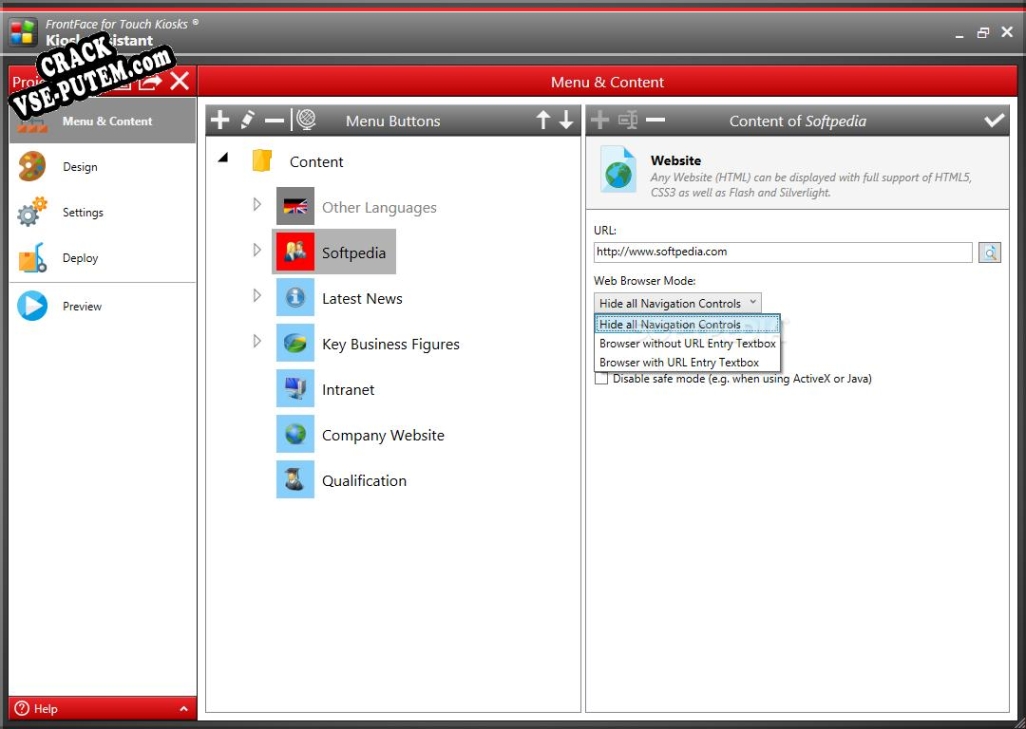The image size is (1026, 729).
Task: Choose Browser without URL Entry Textbox option
Action: [687, 344]
